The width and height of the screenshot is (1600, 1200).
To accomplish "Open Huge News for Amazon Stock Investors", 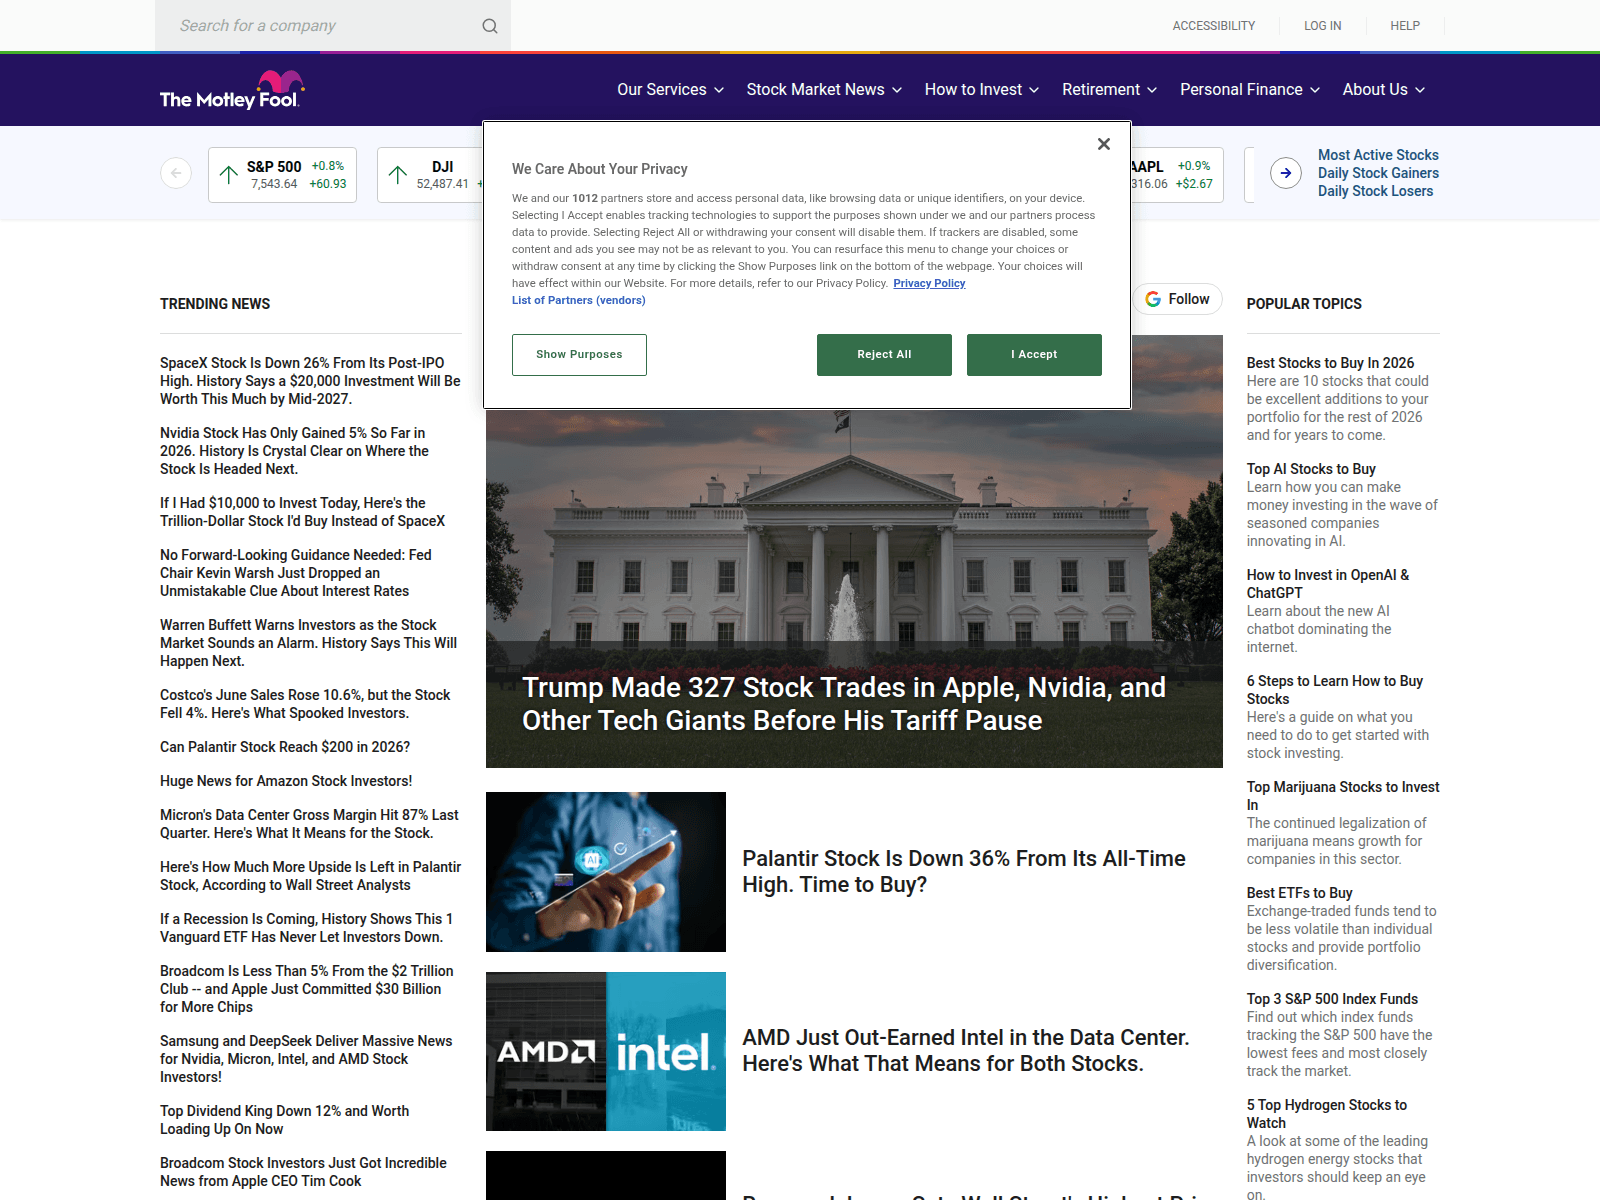I will [x=286, y=781].
